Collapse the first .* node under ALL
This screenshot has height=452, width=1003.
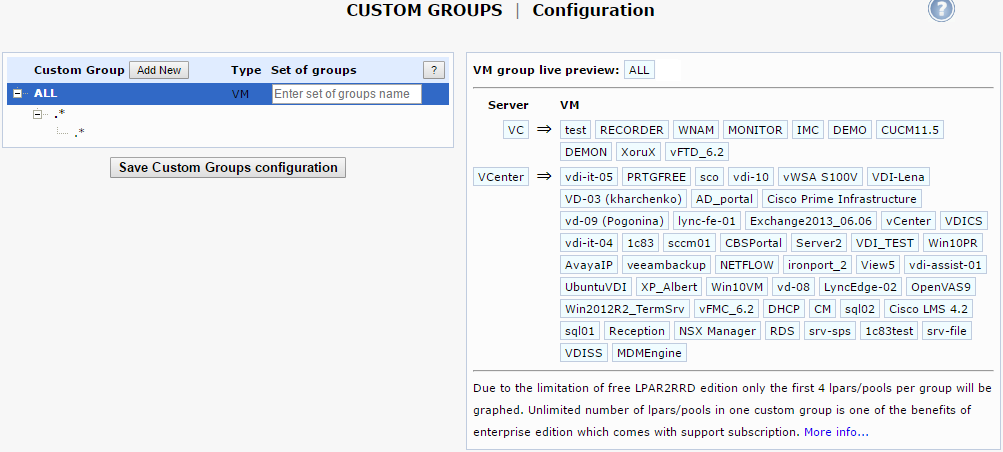click(40, 114)
